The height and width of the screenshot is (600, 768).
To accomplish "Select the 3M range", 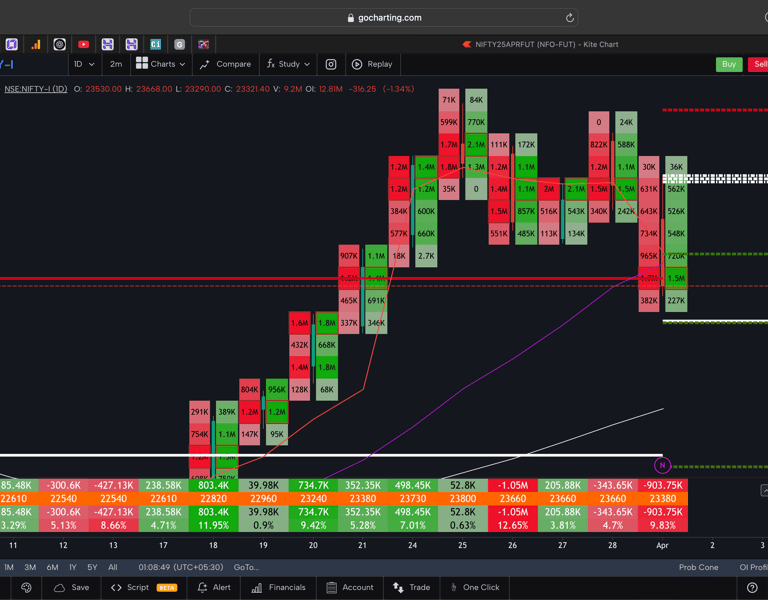I will click(x=30, y=567).
